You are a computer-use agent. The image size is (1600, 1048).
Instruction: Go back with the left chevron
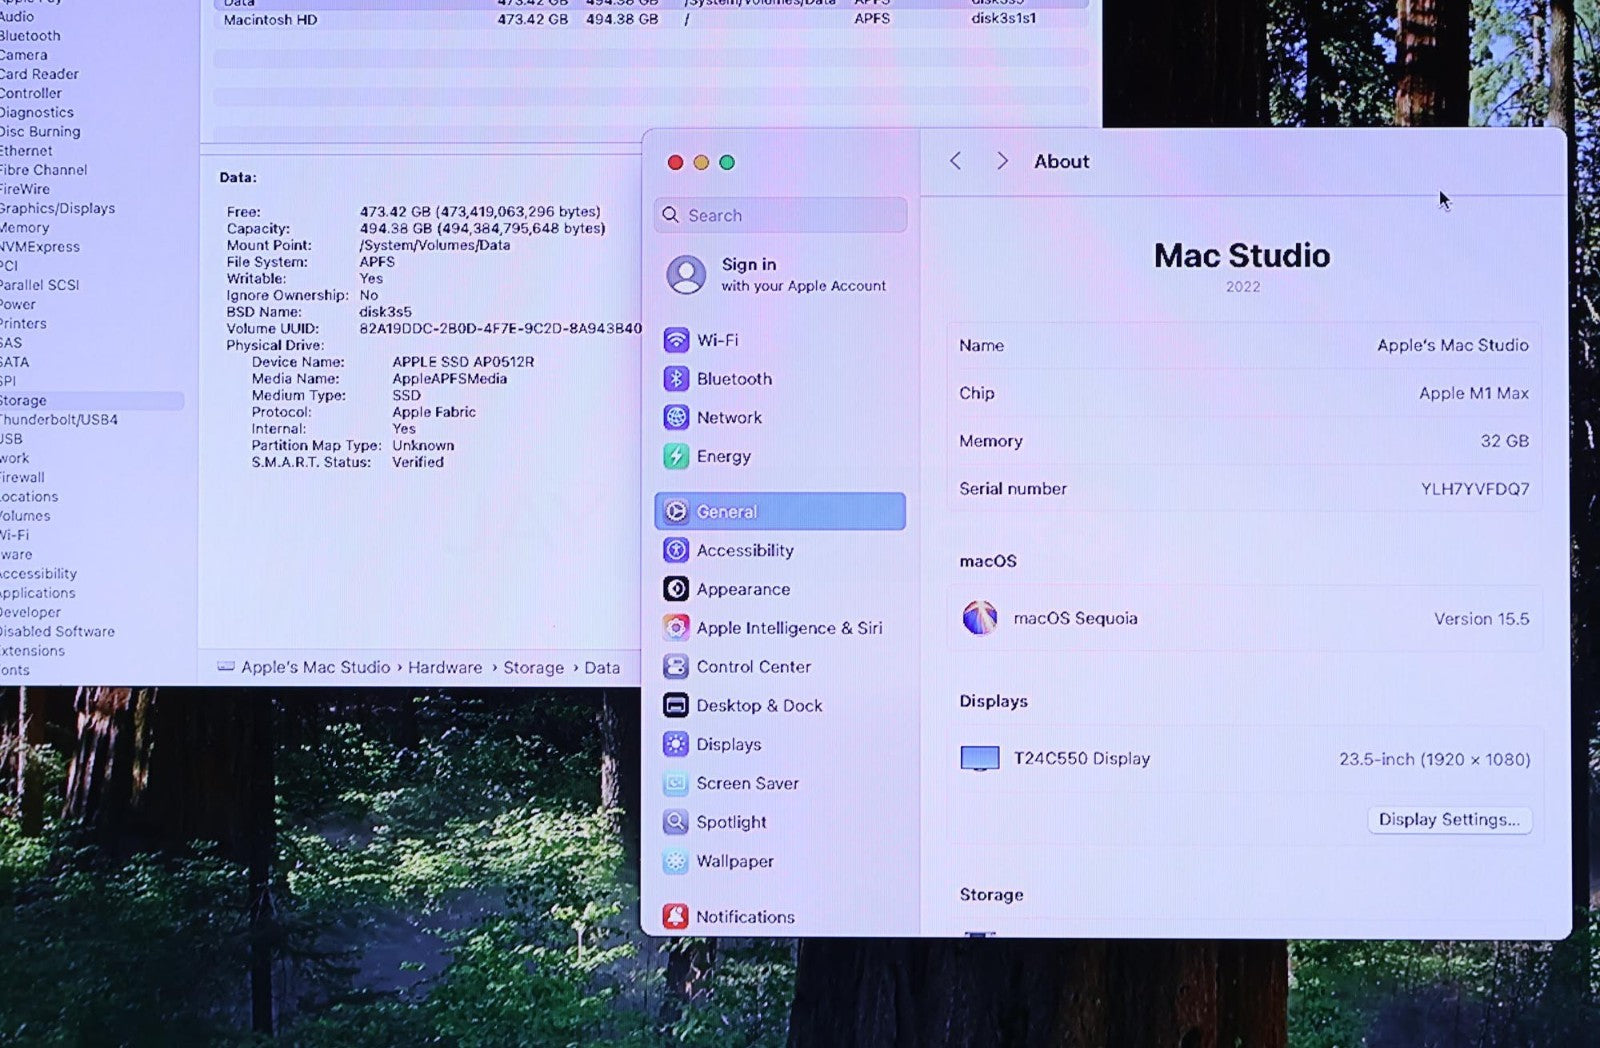coord(956,161)
